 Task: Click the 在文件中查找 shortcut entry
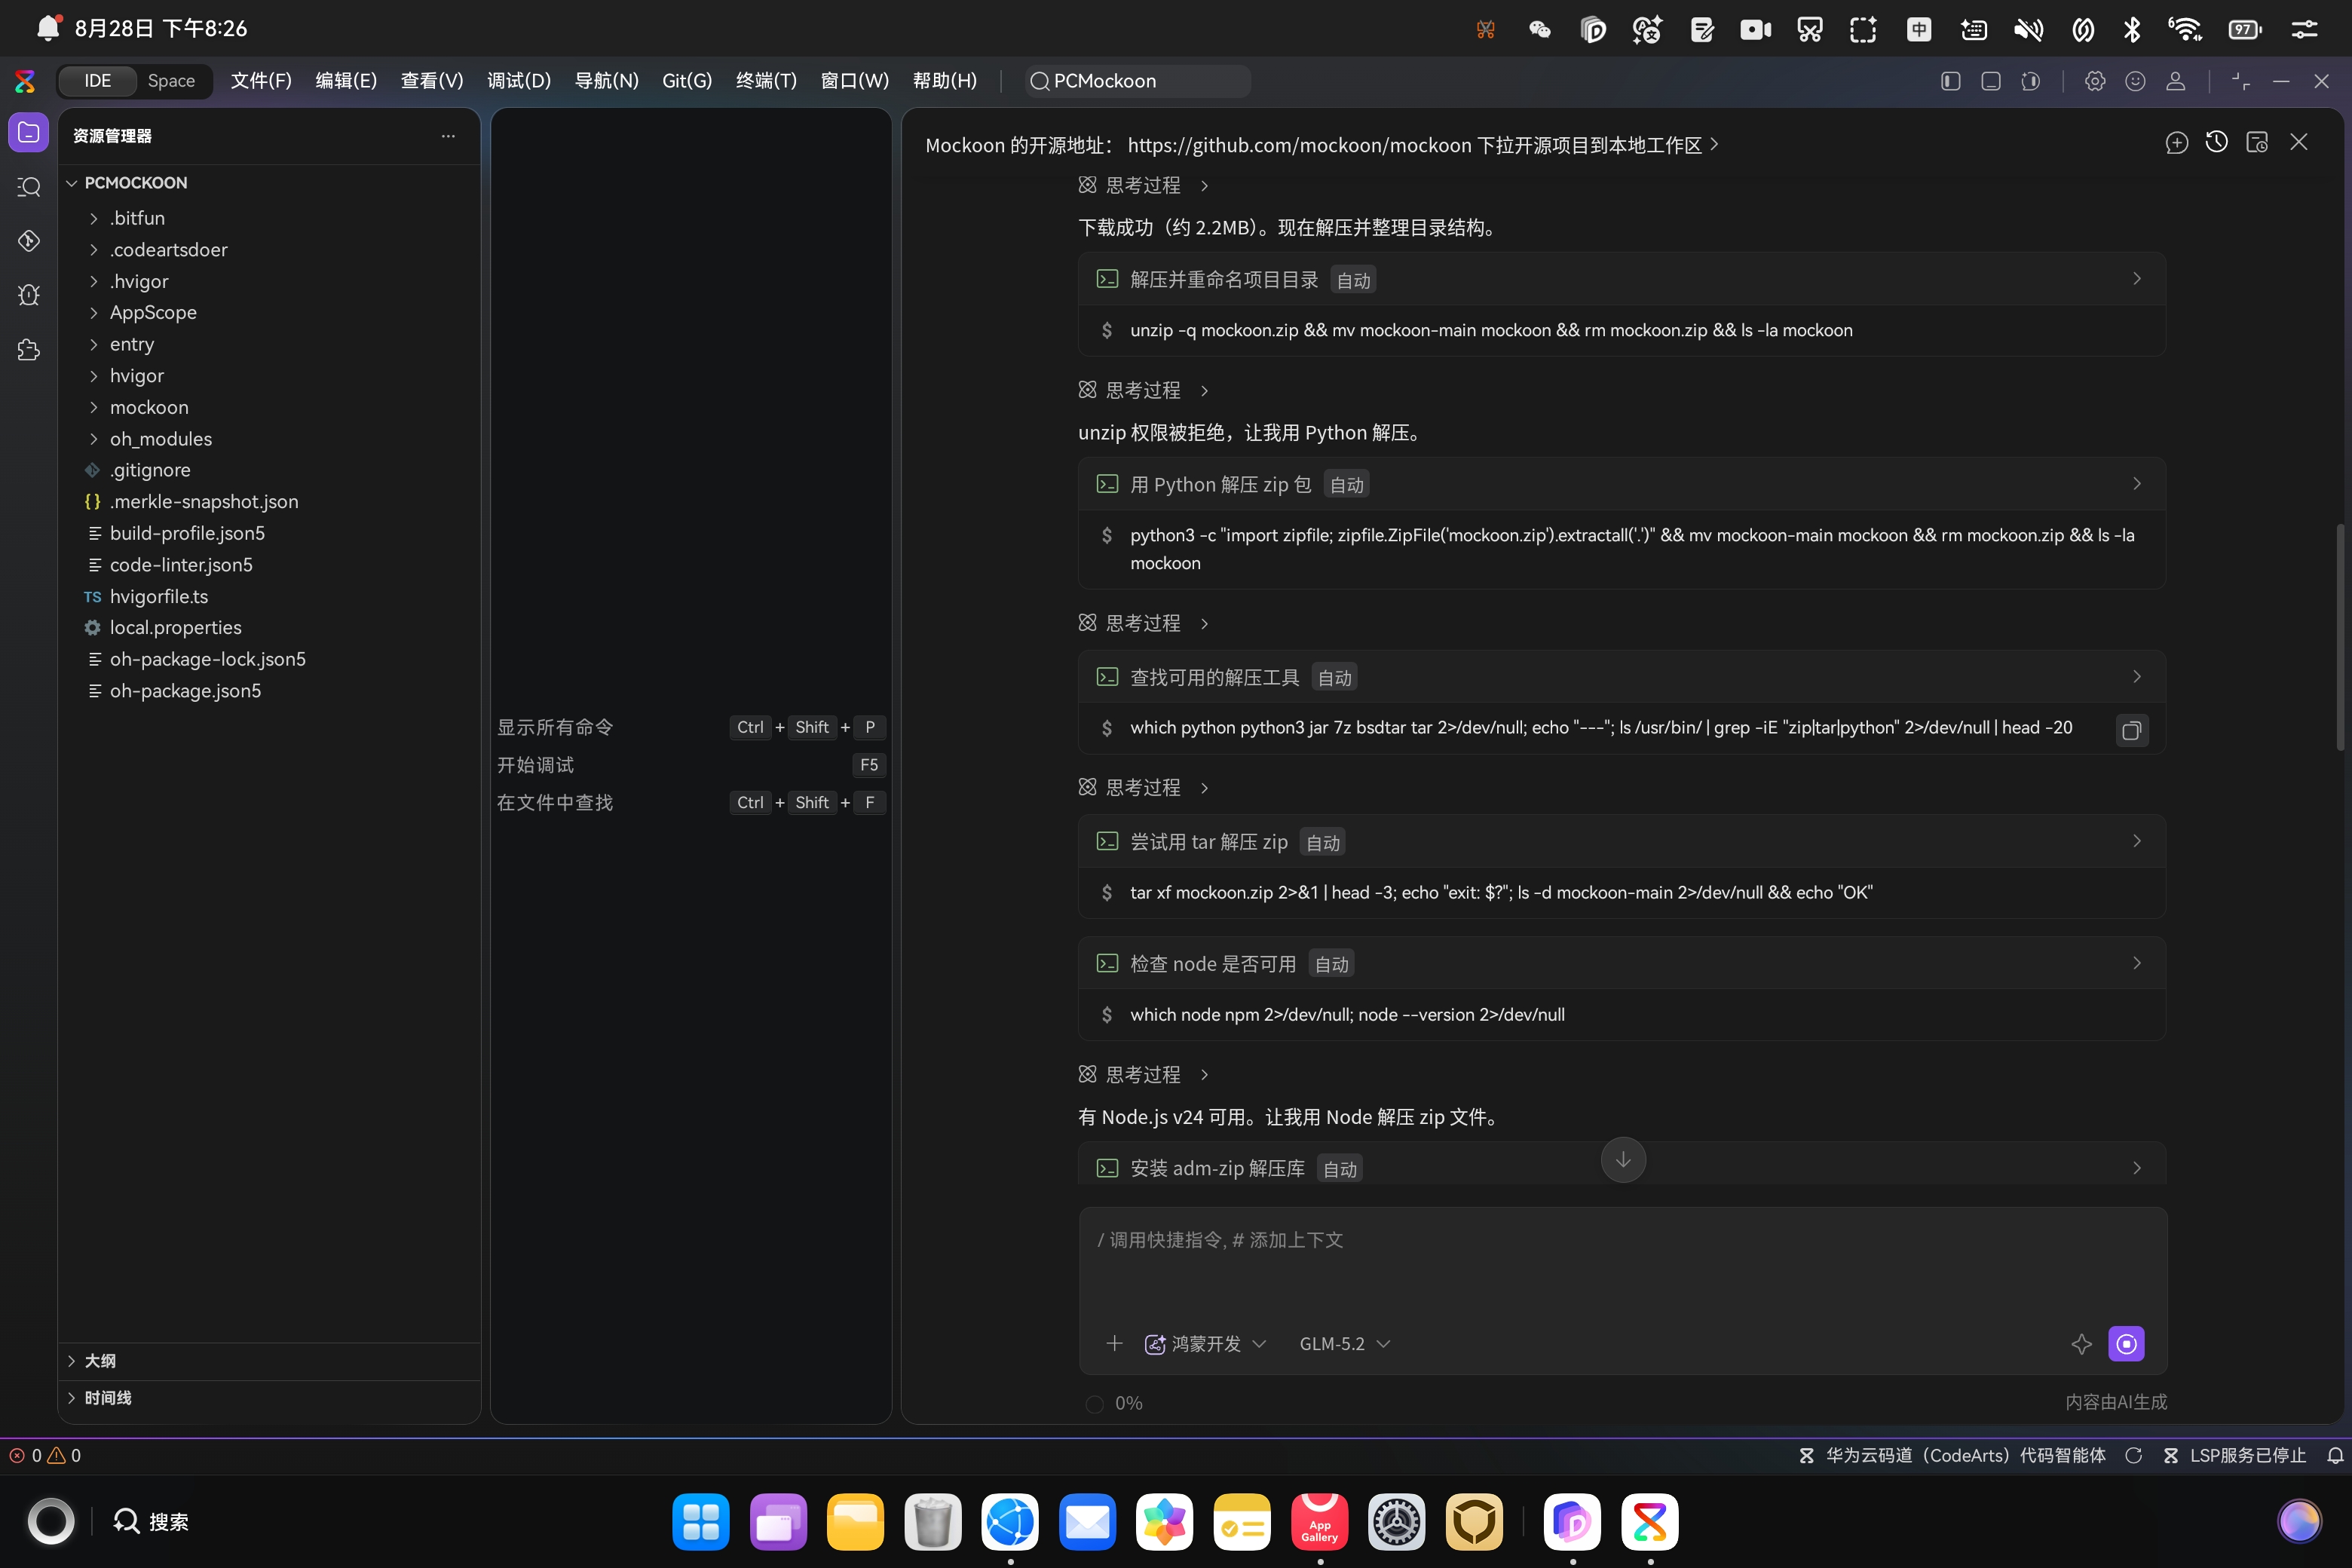(690, 803)
